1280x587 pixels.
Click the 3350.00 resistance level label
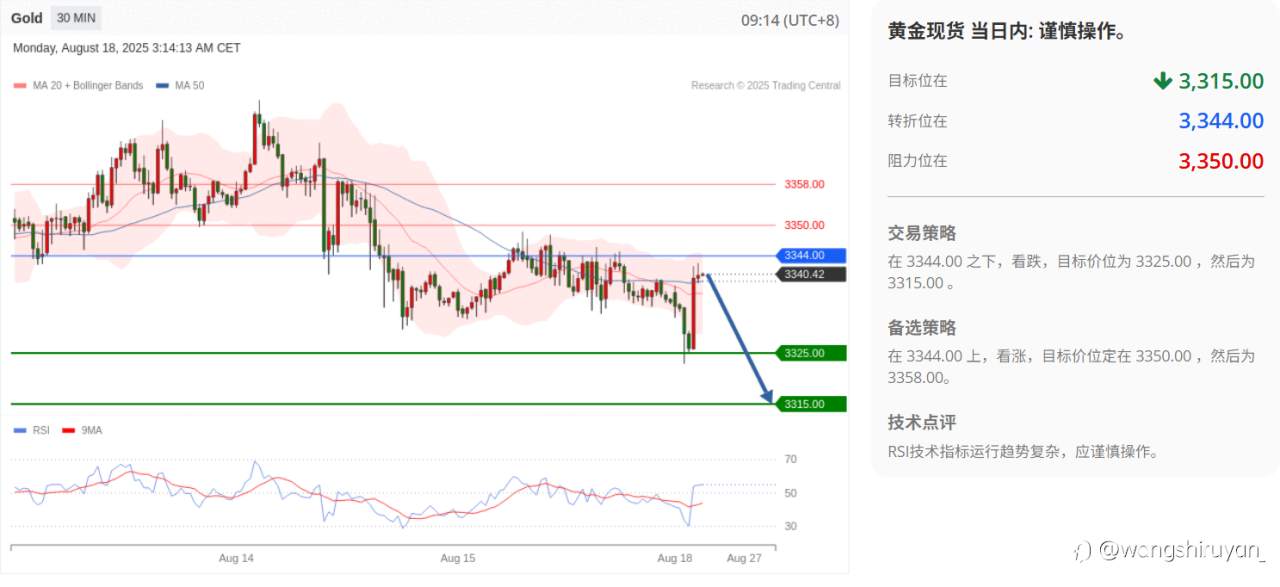coord(804,225)
